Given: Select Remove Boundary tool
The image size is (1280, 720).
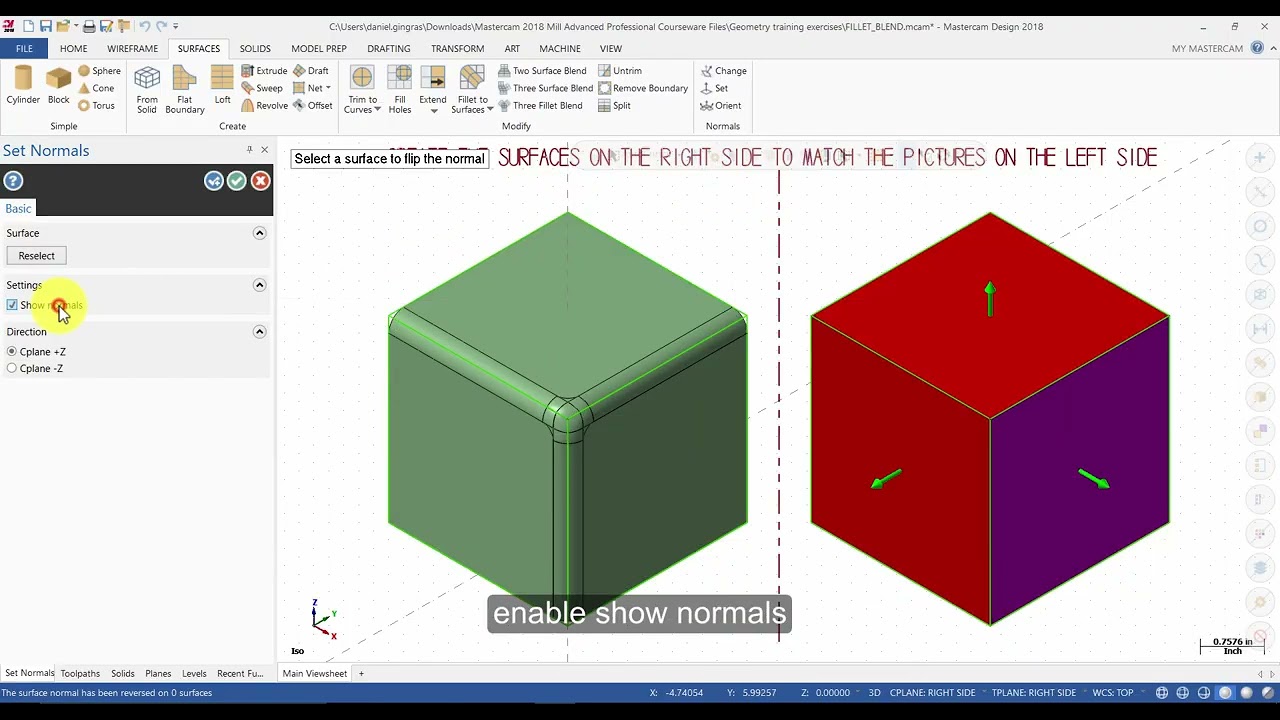Looking at the screenshot, I should tap(643, 88).
